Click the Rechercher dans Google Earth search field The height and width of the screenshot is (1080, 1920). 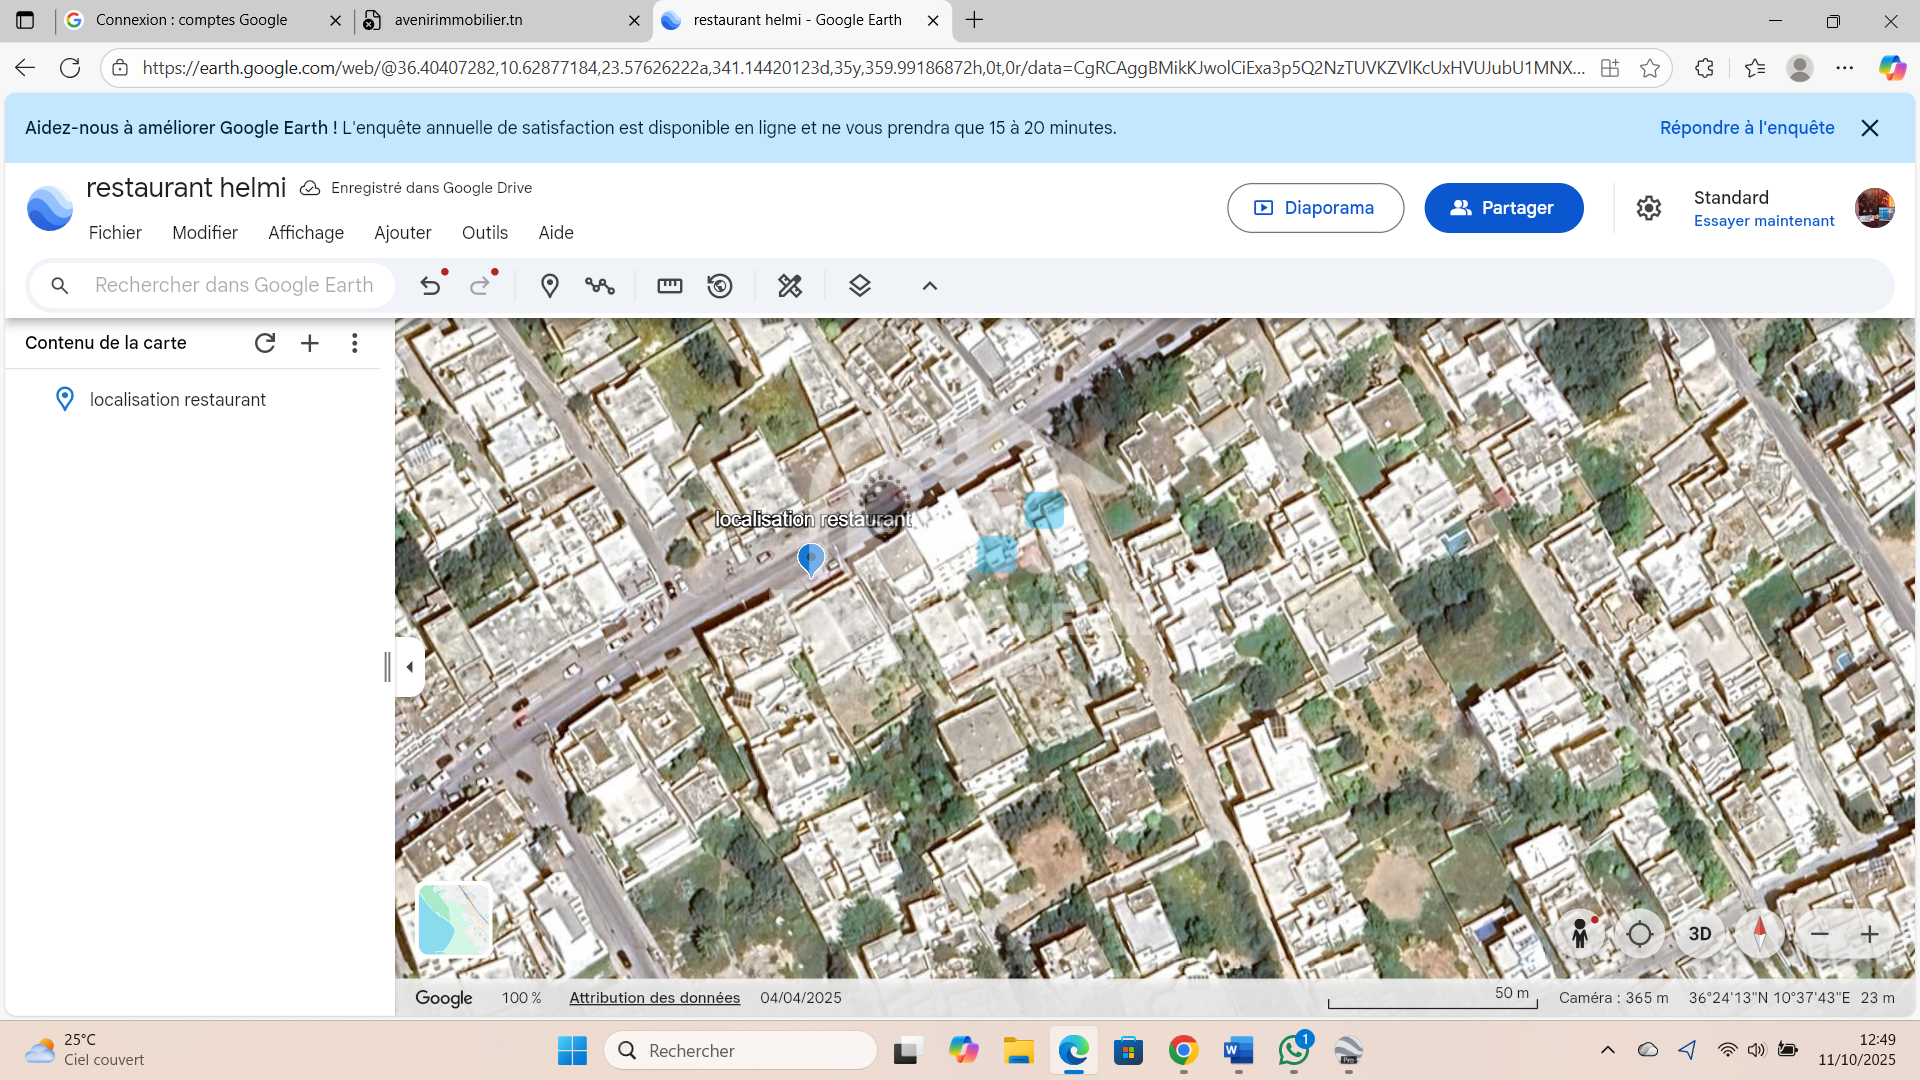pos(233,286)
